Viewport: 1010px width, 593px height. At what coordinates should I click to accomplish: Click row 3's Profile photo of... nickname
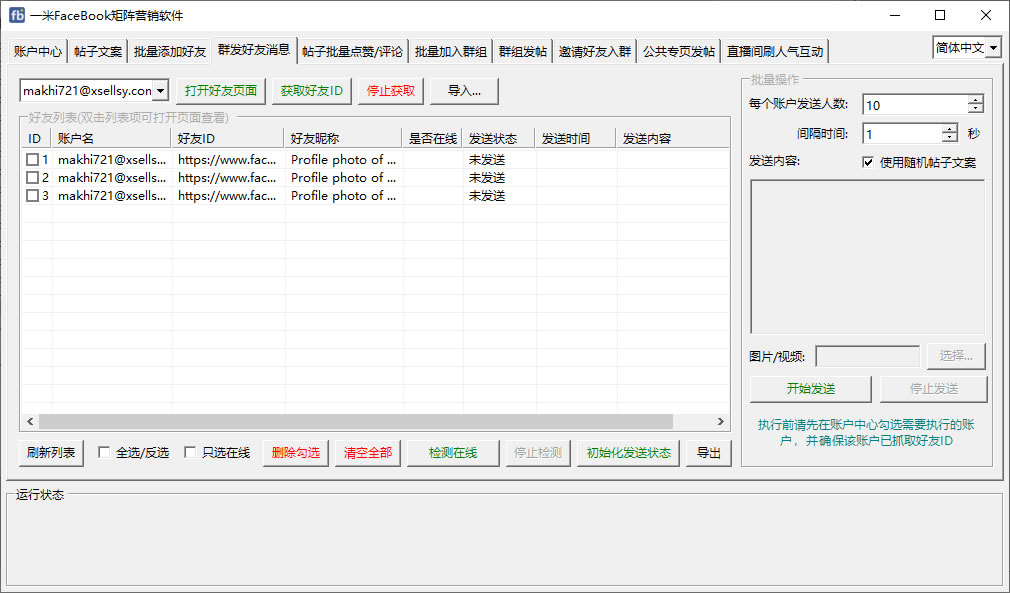click(343, 196)
